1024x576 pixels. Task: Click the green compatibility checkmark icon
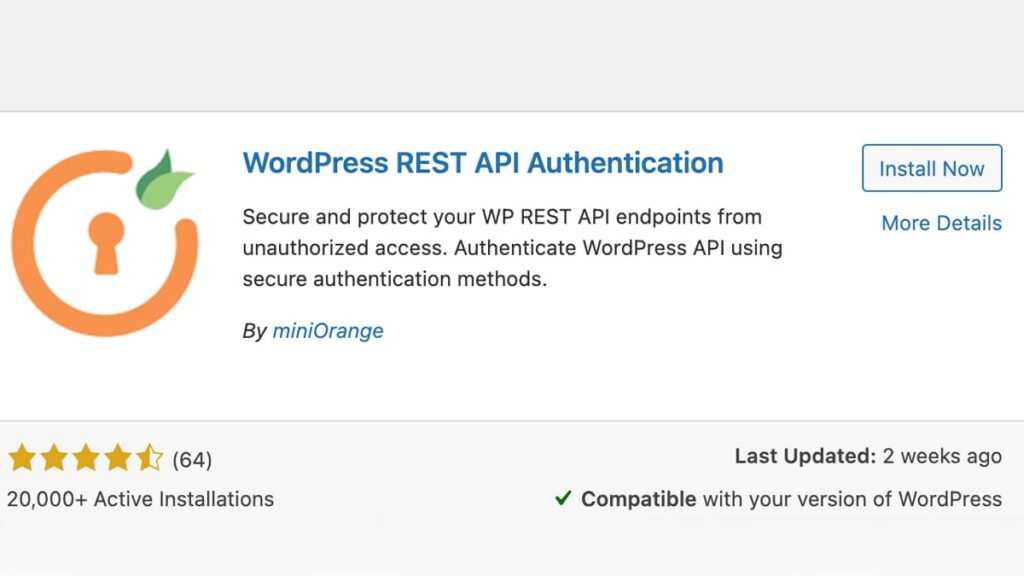tap(563, 498)
